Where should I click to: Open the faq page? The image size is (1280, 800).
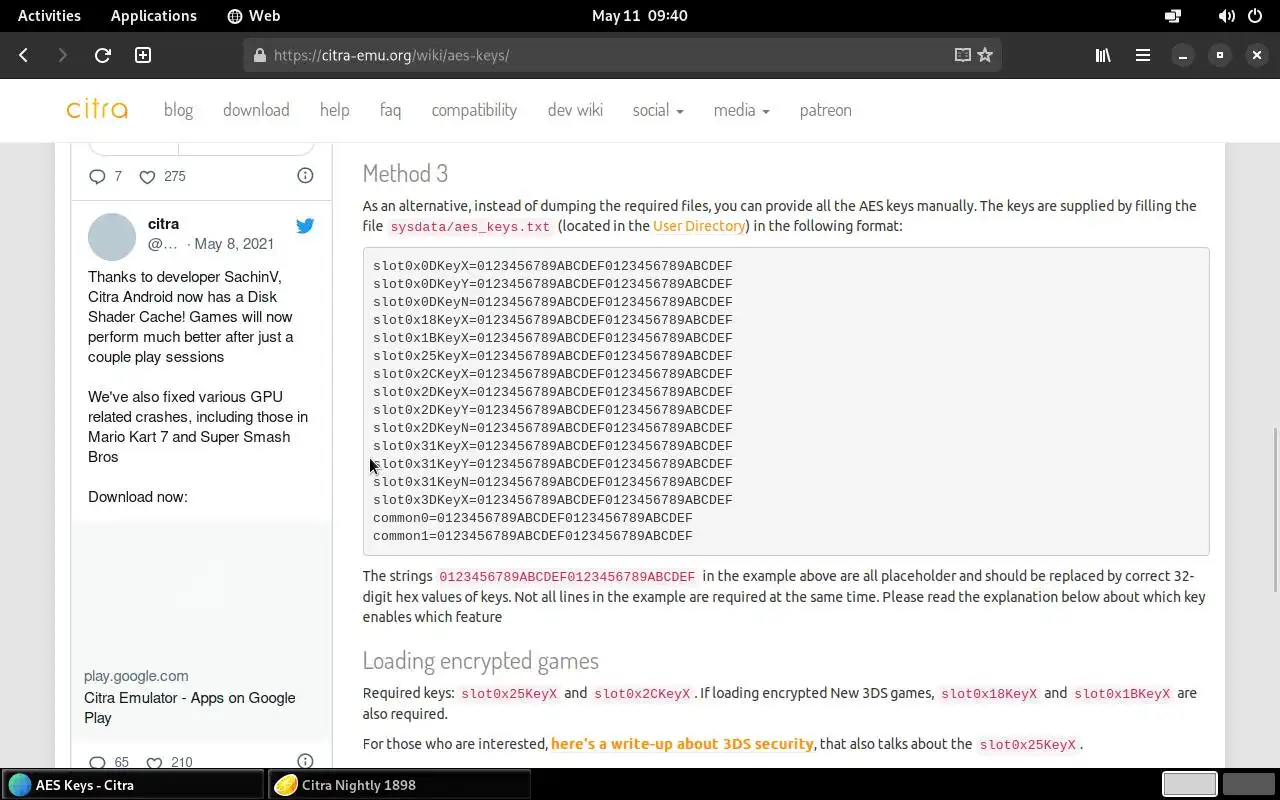tap(390, 110)
